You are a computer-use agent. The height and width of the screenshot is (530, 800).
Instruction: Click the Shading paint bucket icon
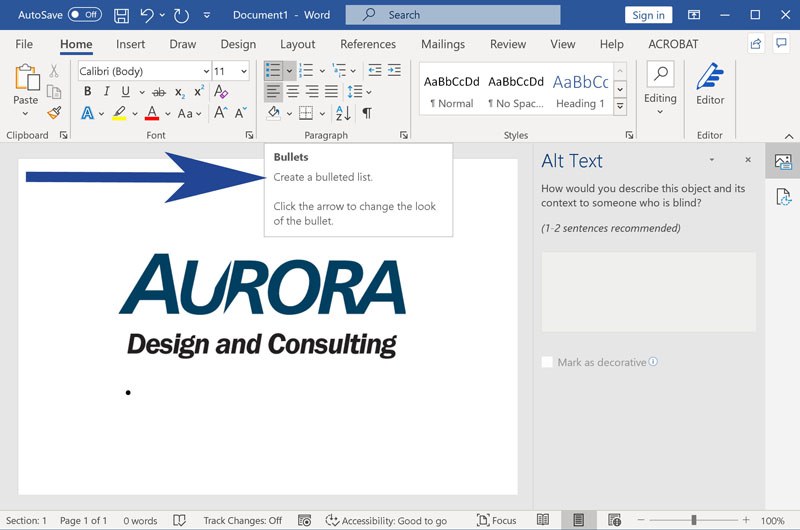[274, 113]
